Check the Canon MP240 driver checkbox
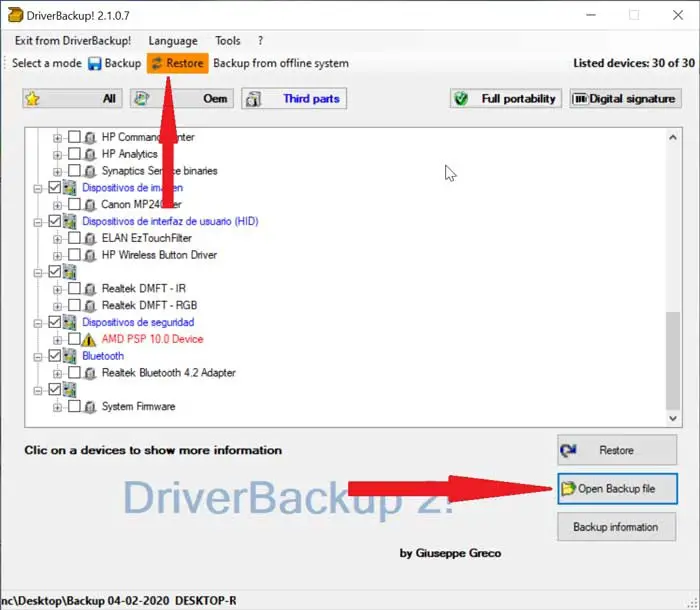 click(x=74, y=204)
